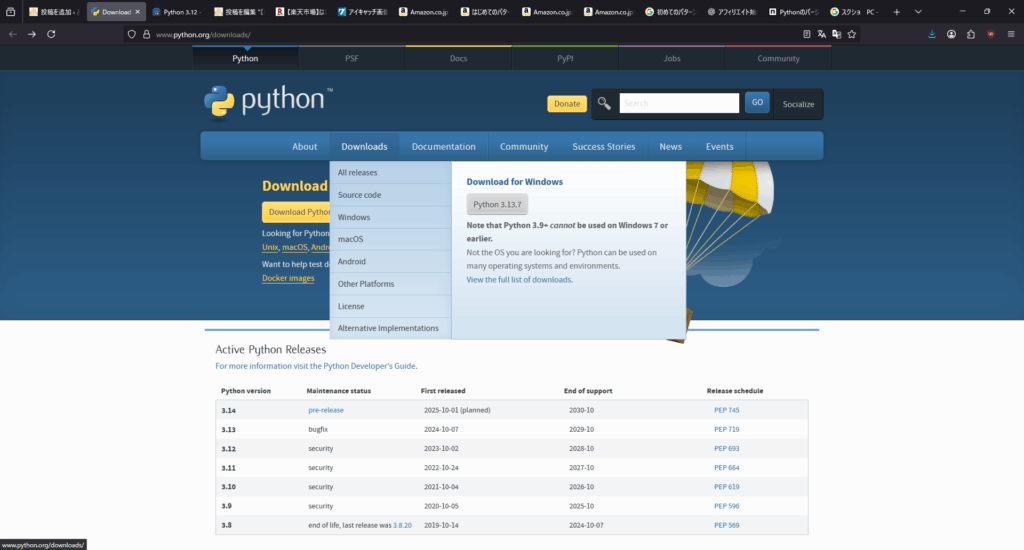Click the yellow Donate button
The width and height of the screenshot is (1024, 550).
tap(567, 104)
